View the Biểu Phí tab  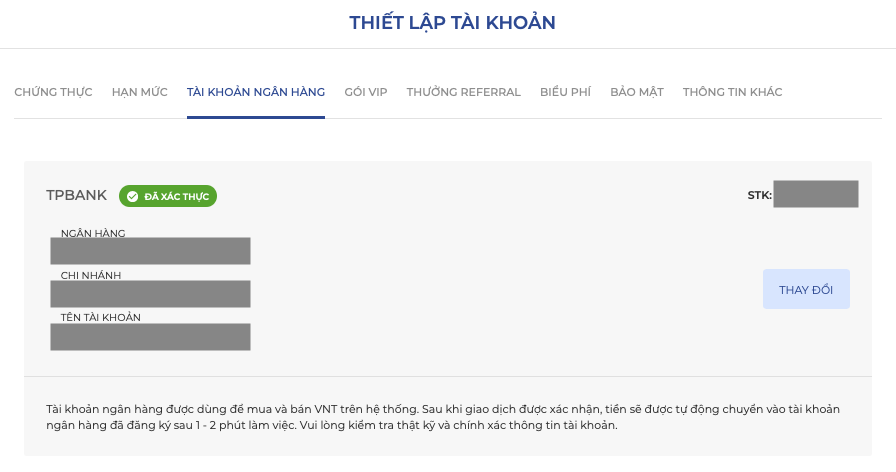(x=565, y=92)
